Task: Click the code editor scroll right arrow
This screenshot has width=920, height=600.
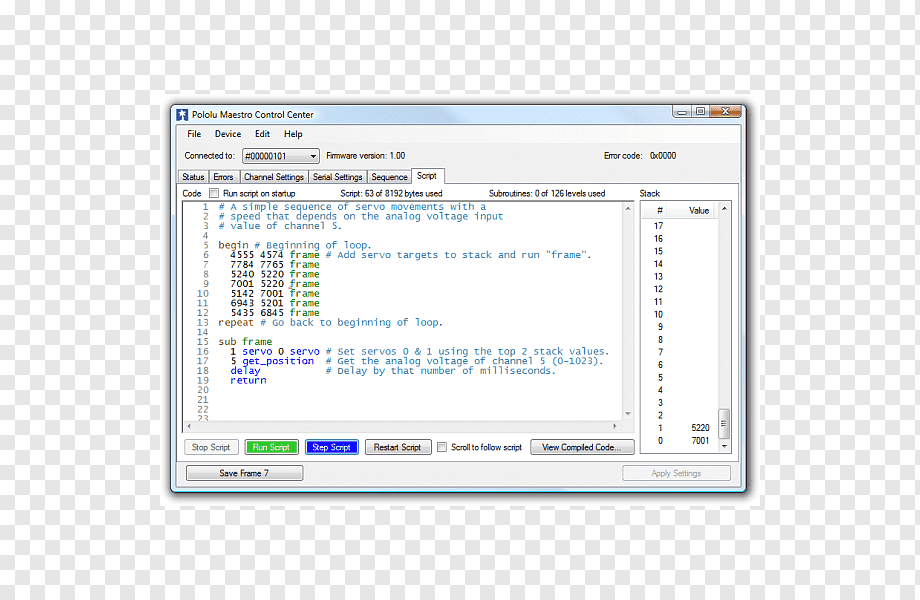Action: point(615,426)
